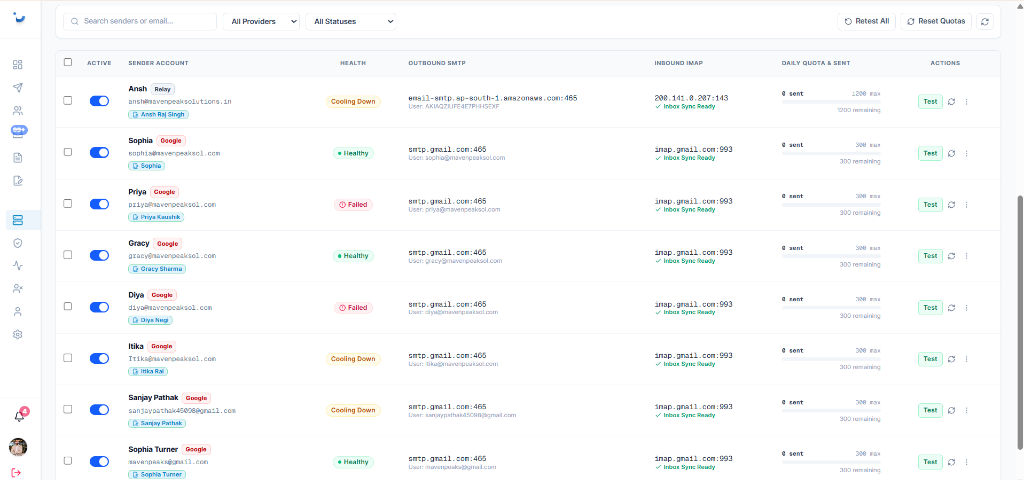
Task: Open the activity pulse icon in sidebar
Action: [18, 266]
